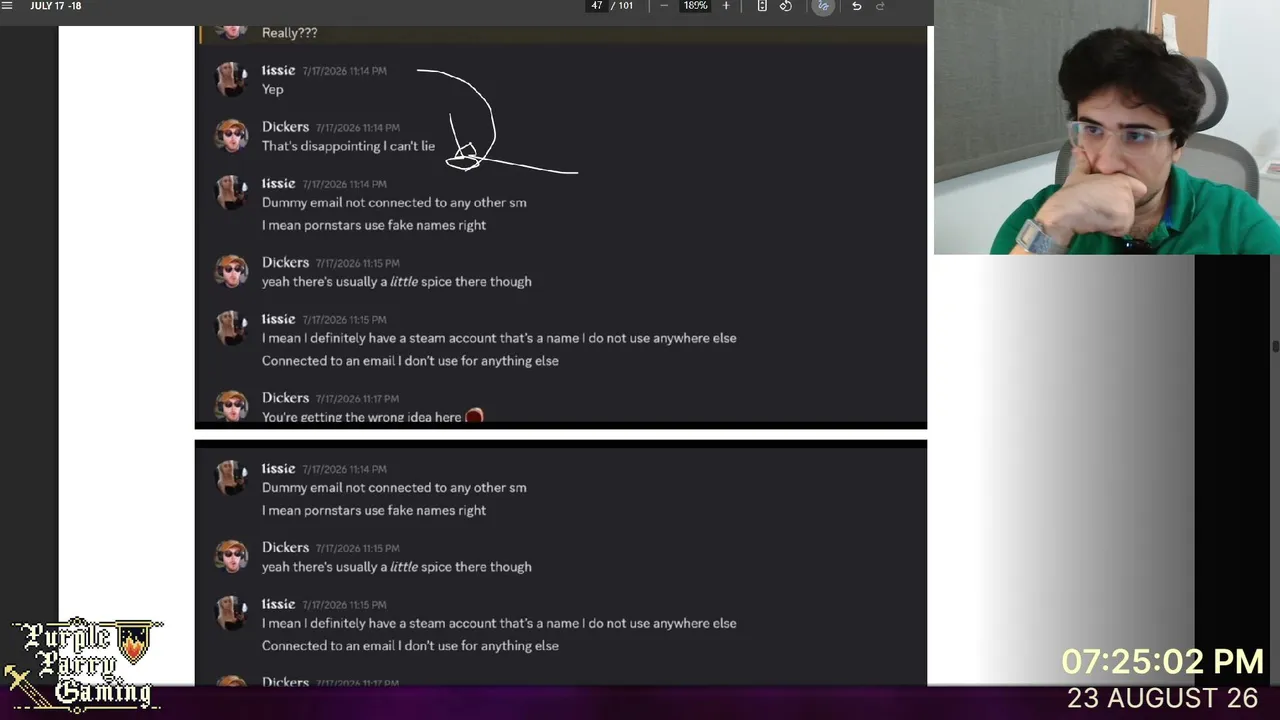The height and width of the screenshot is (720, 1280).
Task: Click the 23 AUGUST 26 date overlay
Action: point(1162,698)
